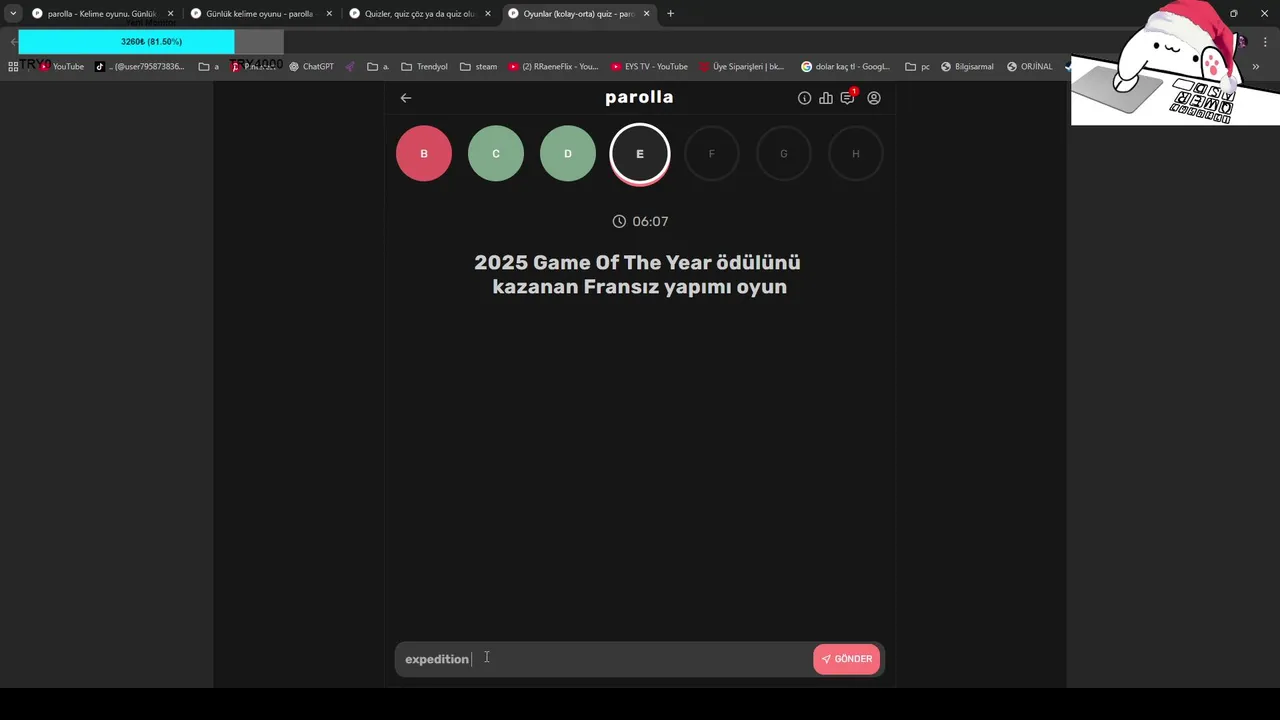Click the GÖNDER send button
The image size is (1280, 720).
[847, 659]
